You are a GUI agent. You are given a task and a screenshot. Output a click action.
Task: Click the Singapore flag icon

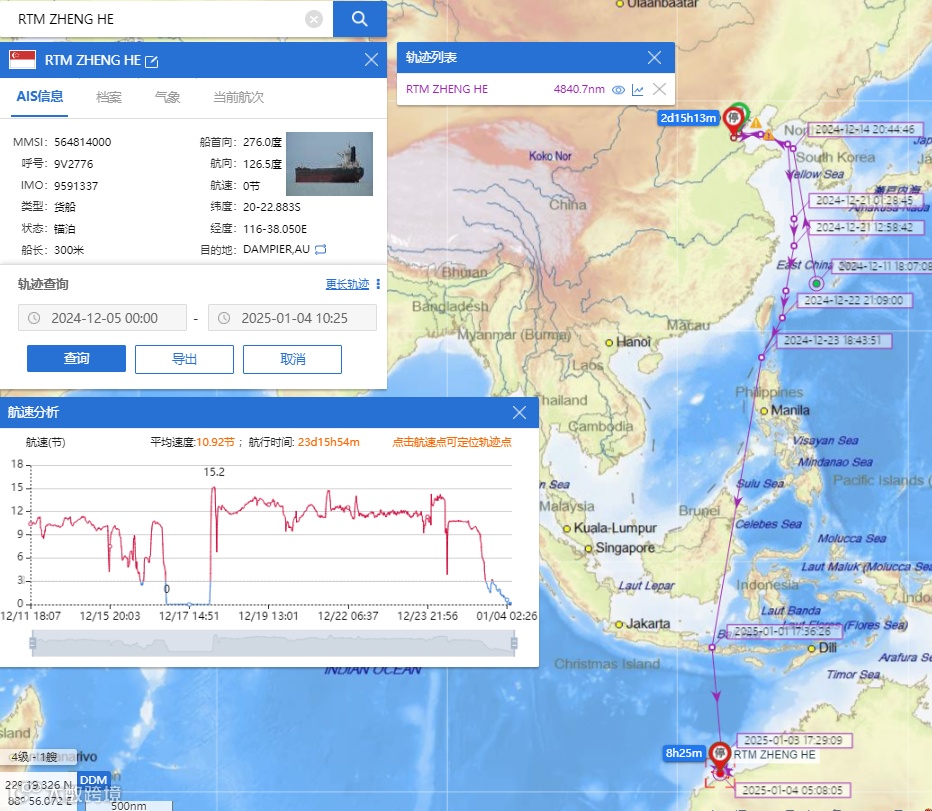(x=23, y=59)
